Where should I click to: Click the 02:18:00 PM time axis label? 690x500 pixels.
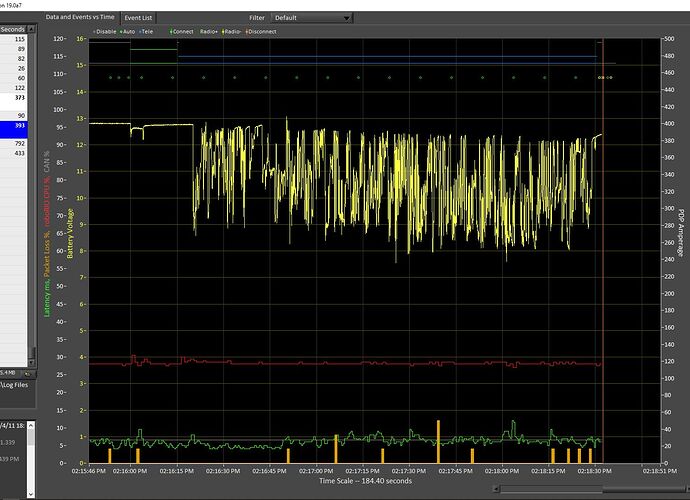(x=502, y=471)
